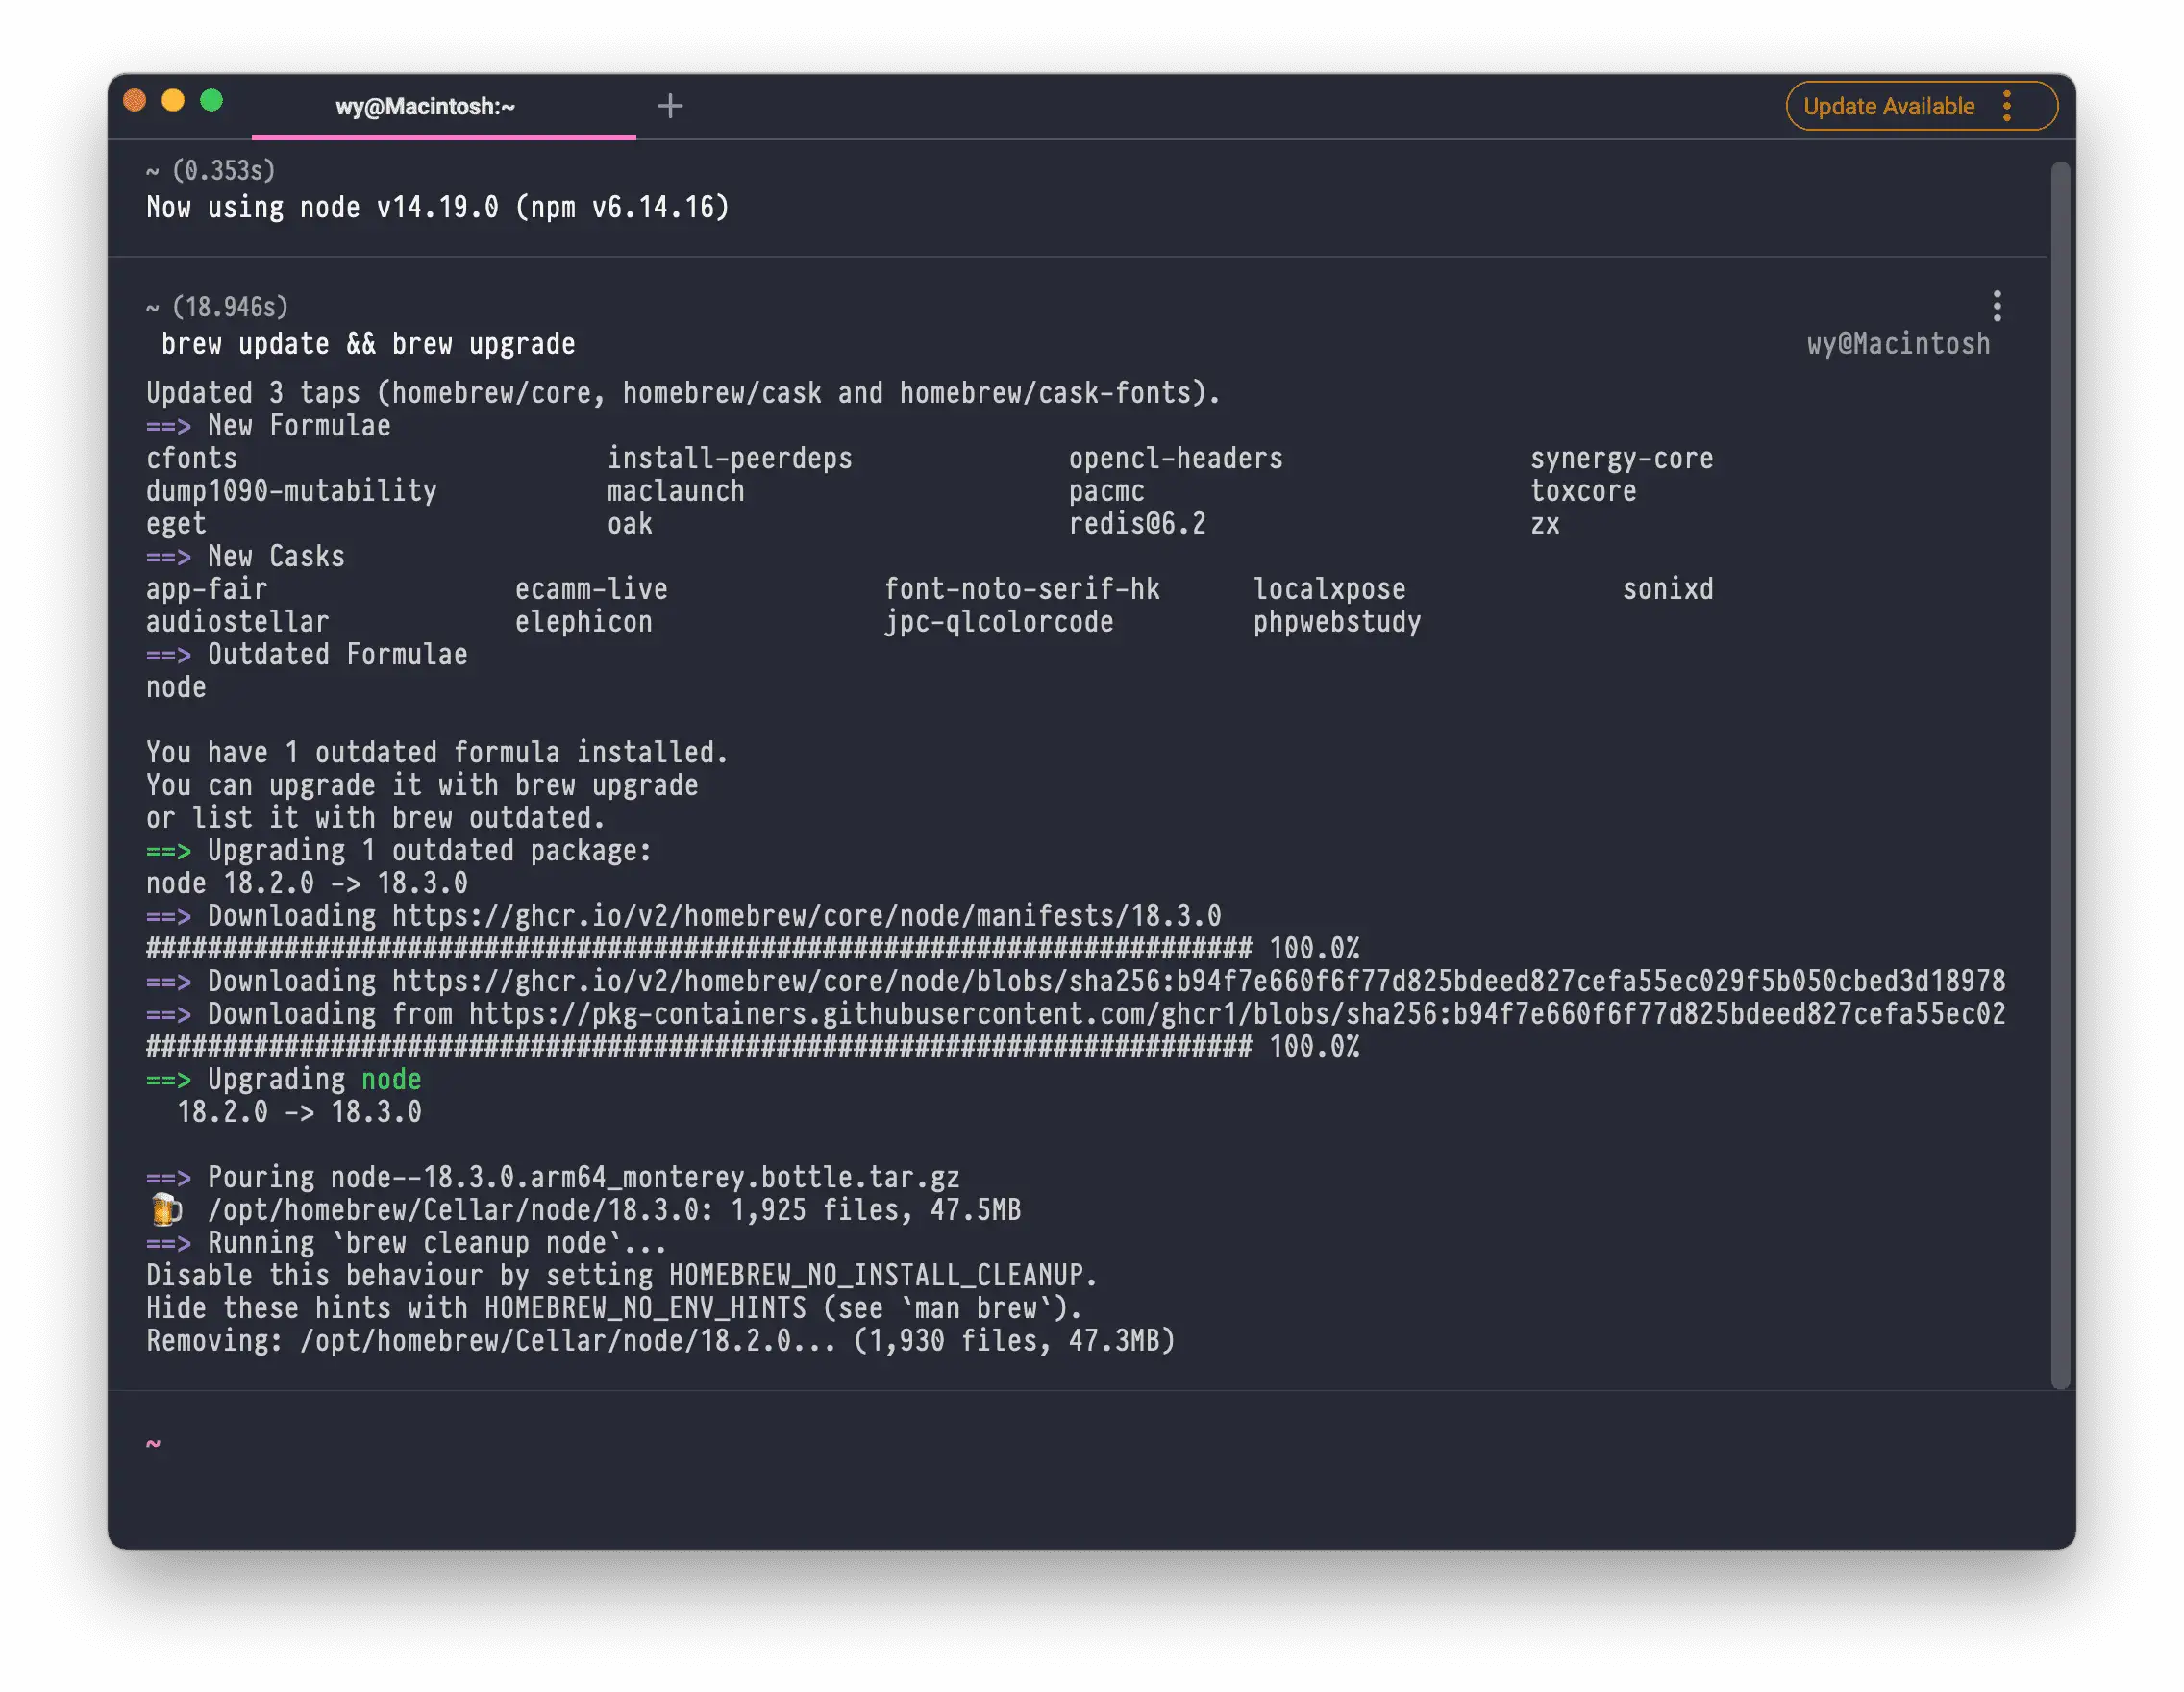2184x1692 pixels.
Task: Click the green fullscreen window button
Action: pos(211,101)
